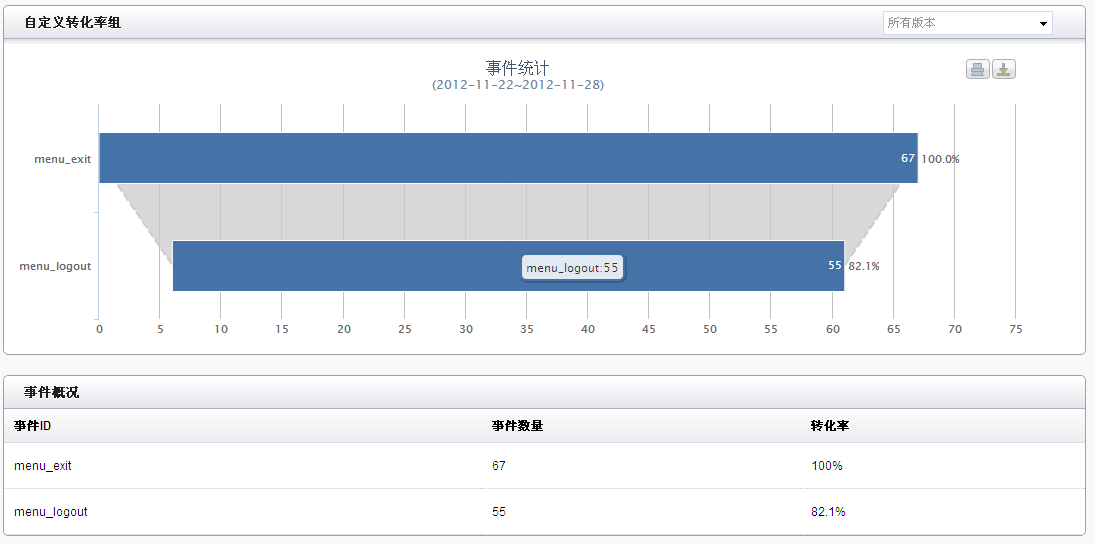Click the 67 count cell in table

tap(498, 466)
